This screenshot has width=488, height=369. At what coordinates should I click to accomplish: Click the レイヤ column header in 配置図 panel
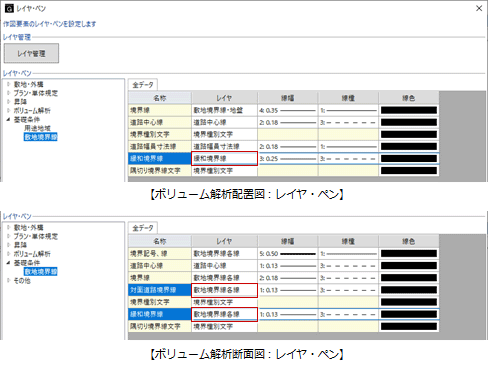(224, 98)
